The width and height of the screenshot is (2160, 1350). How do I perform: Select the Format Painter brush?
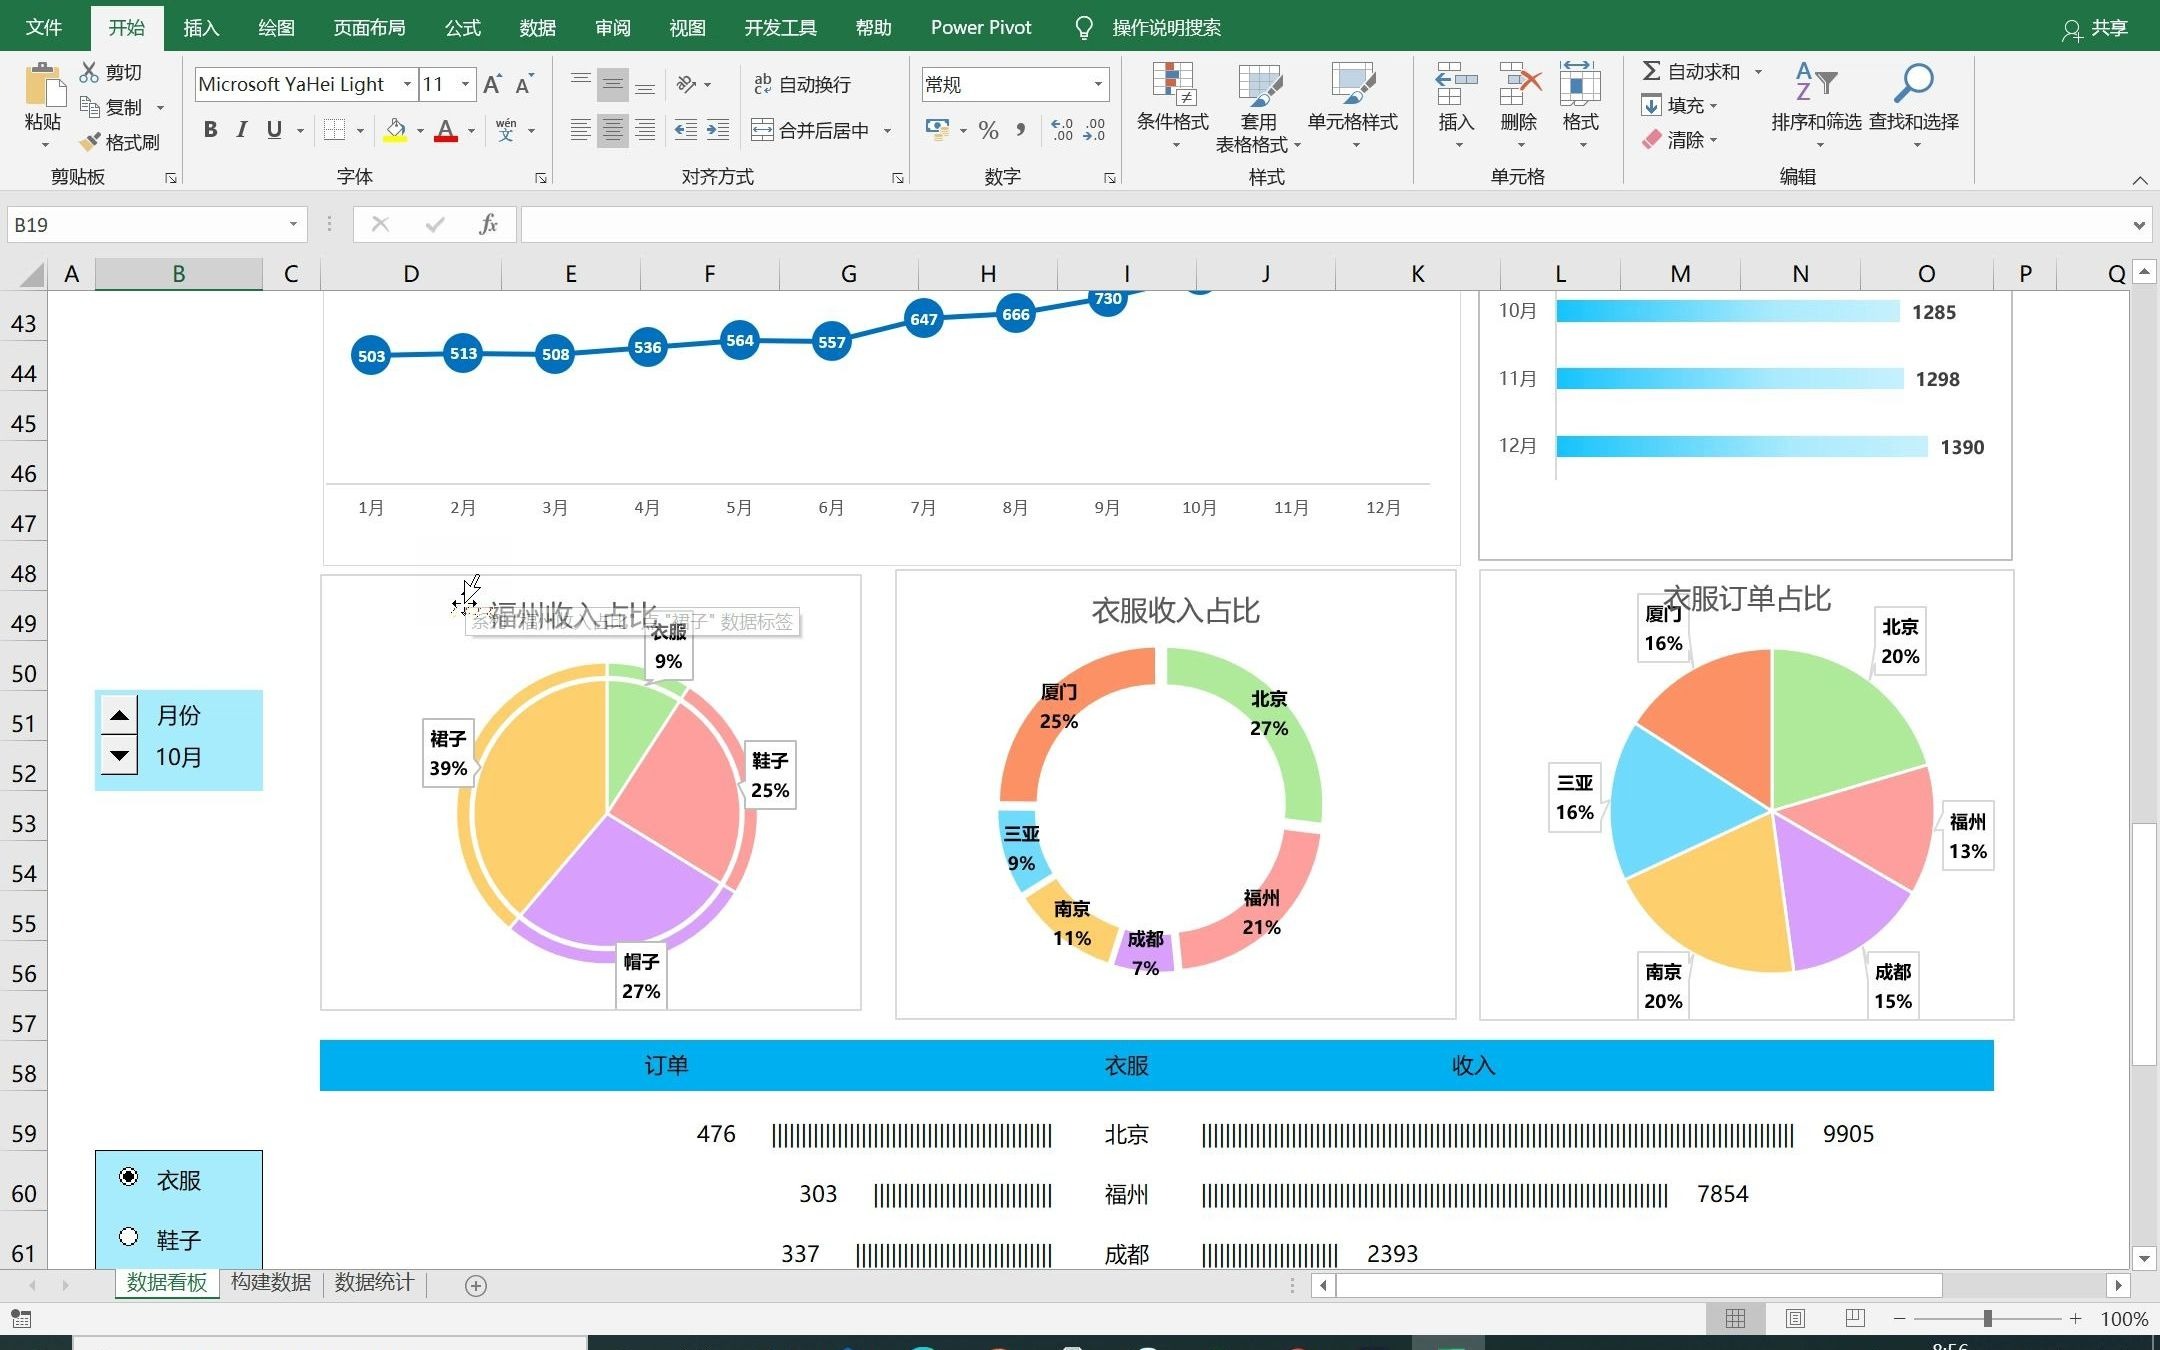(91, 142)
